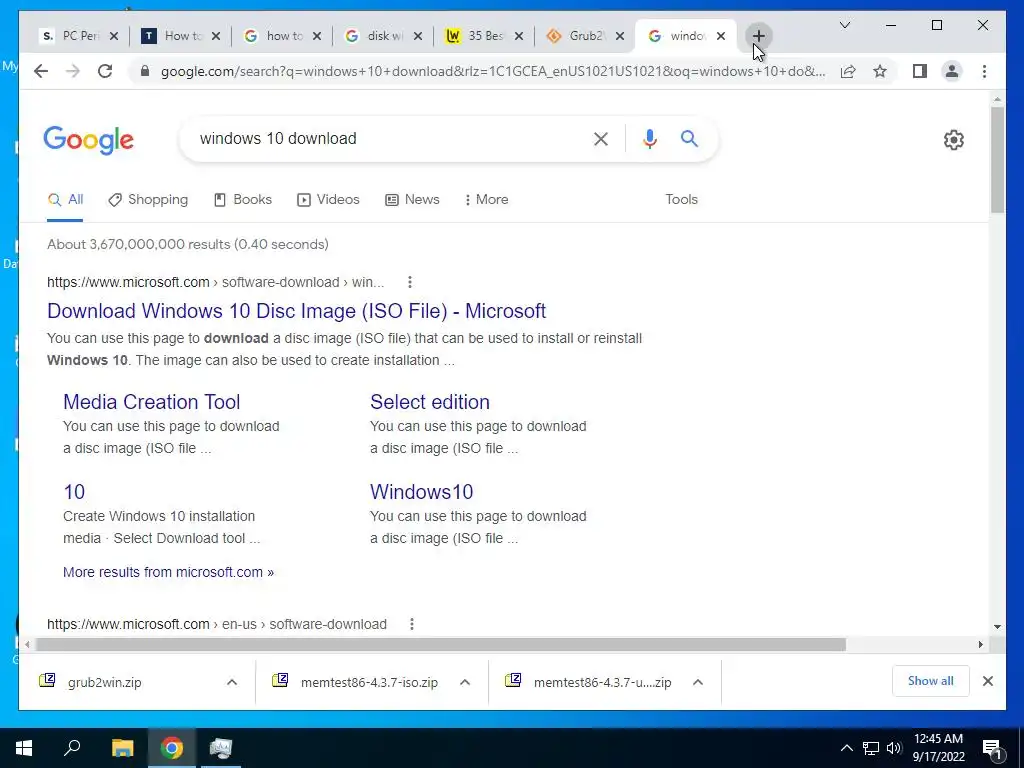
Task: Open the Select edition link
Action: (x=430, y=402)
